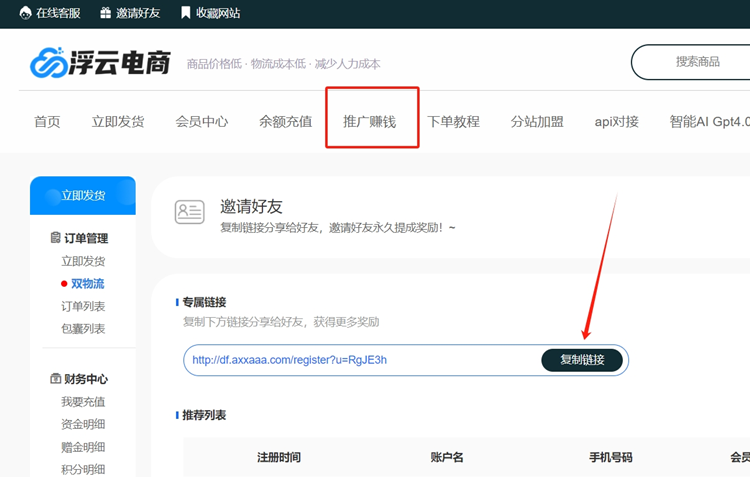This screenshot has height=477, width=750.
Task: Open 双物流 in the sidebar
Action: click(87, 284)
